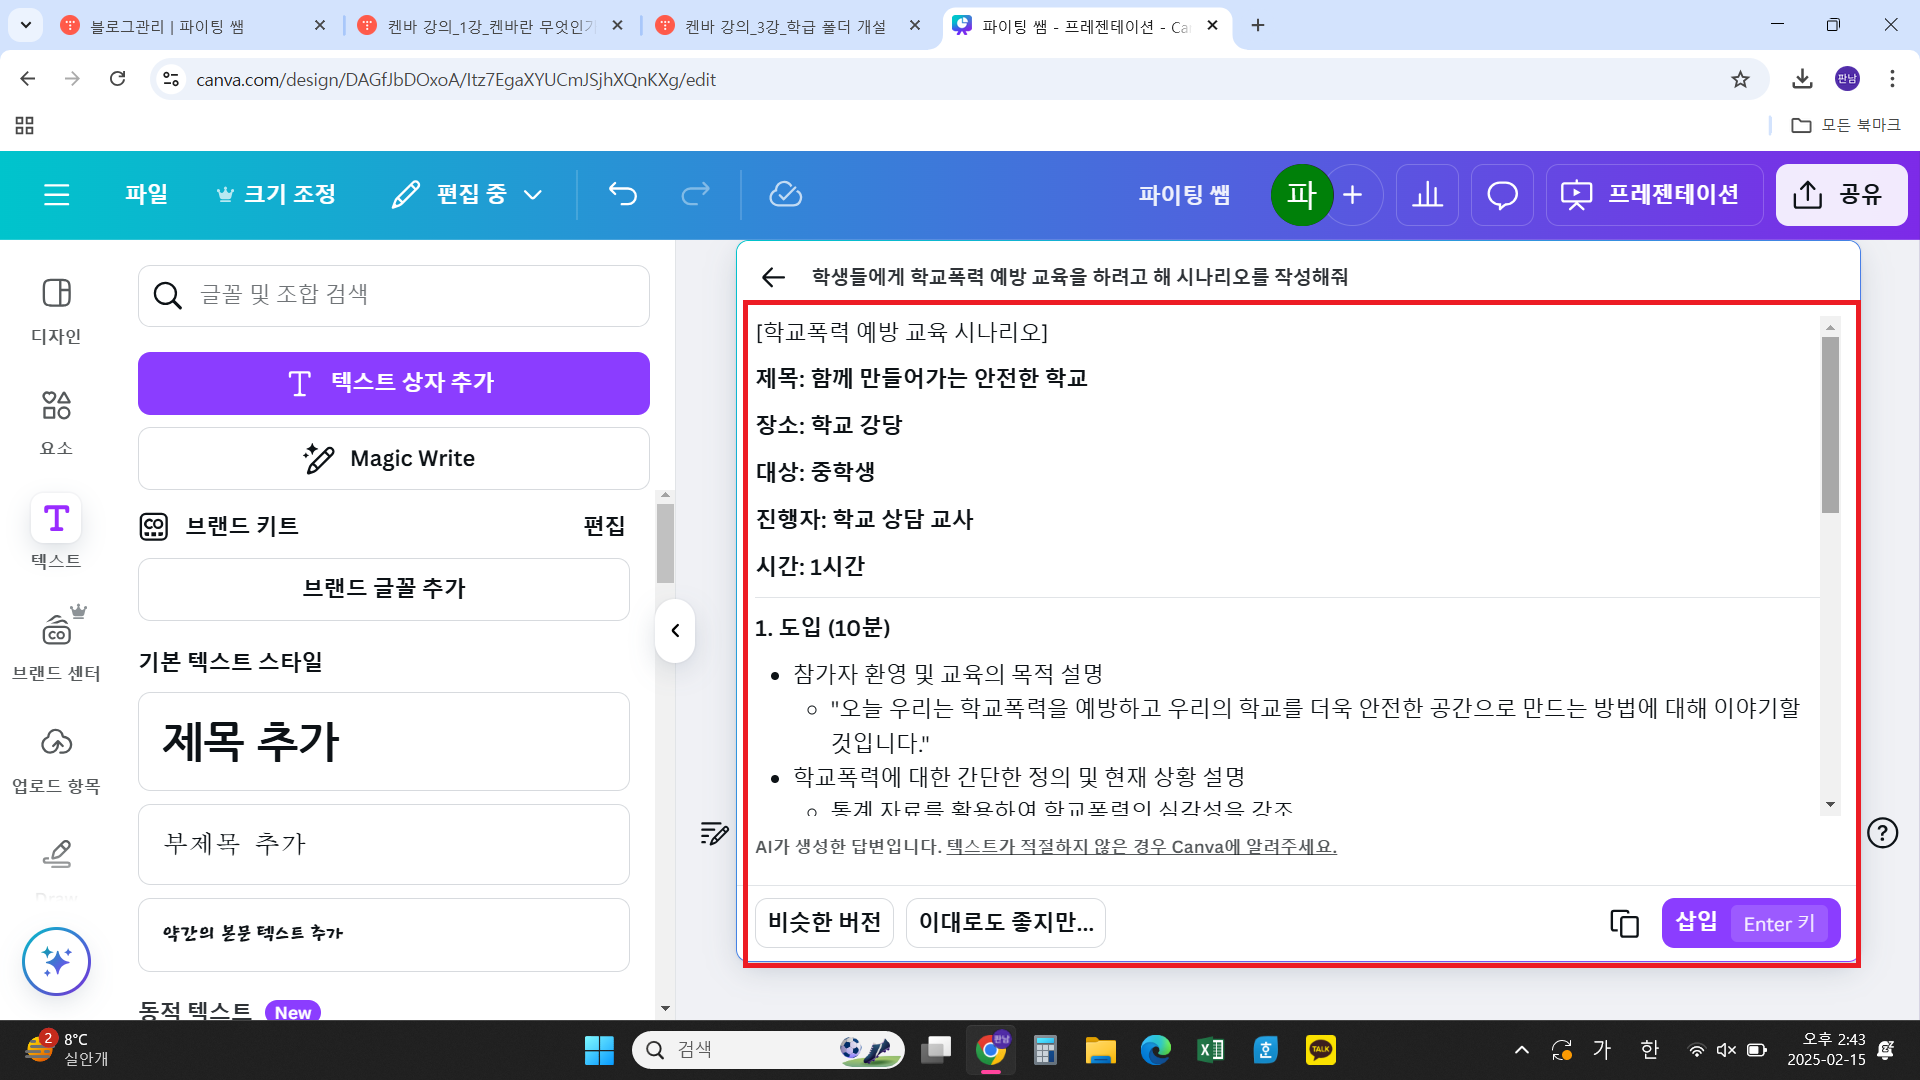The width and height of the screenshot is (1920, 1080).
Task: Request 비슷한 버전 of the AI text
Action: coord(824,922)
